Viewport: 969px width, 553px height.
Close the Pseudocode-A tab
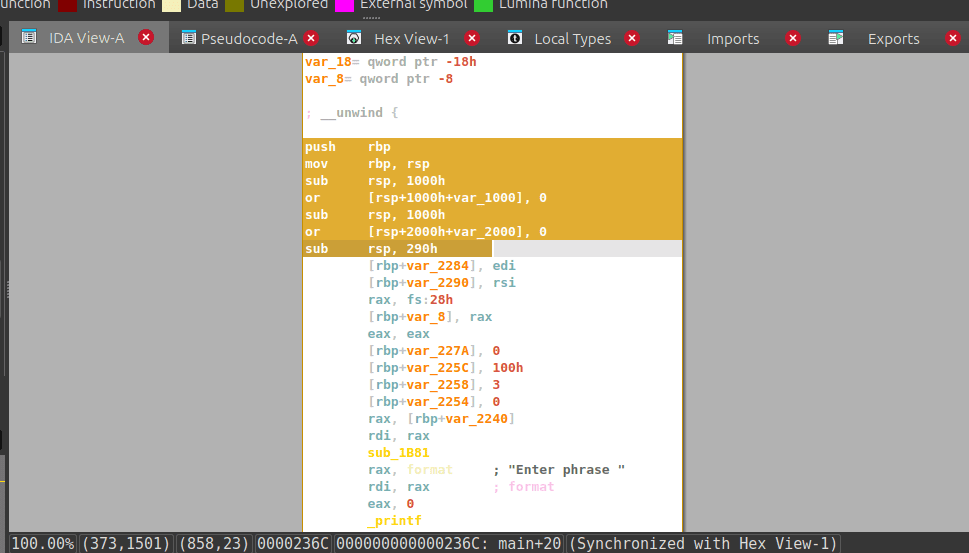(x=311, y=39)
